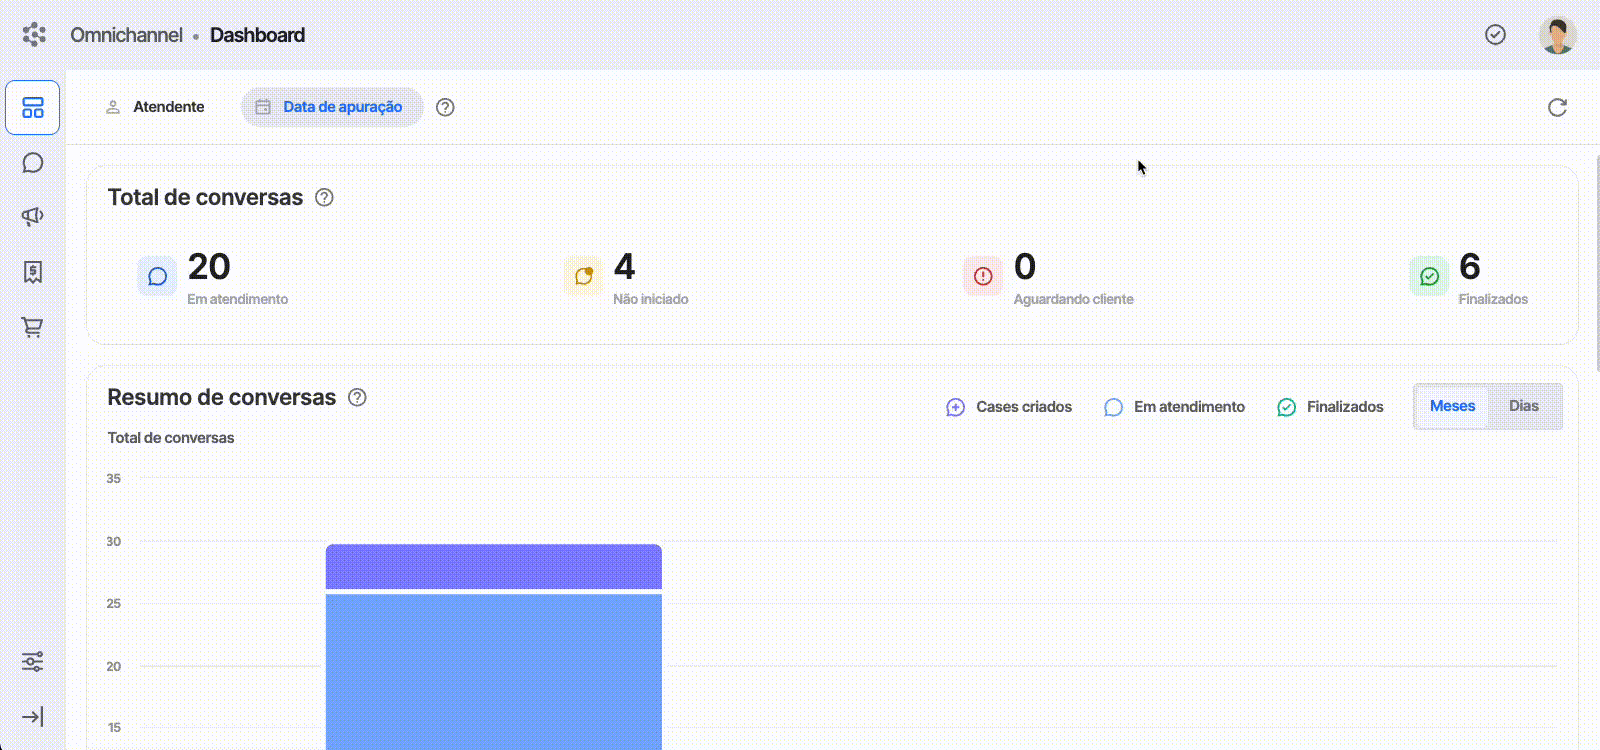Viewport: 1600px width, 750px height.
Task: Open the receipt billing sidebar icon
Action: 33,272
